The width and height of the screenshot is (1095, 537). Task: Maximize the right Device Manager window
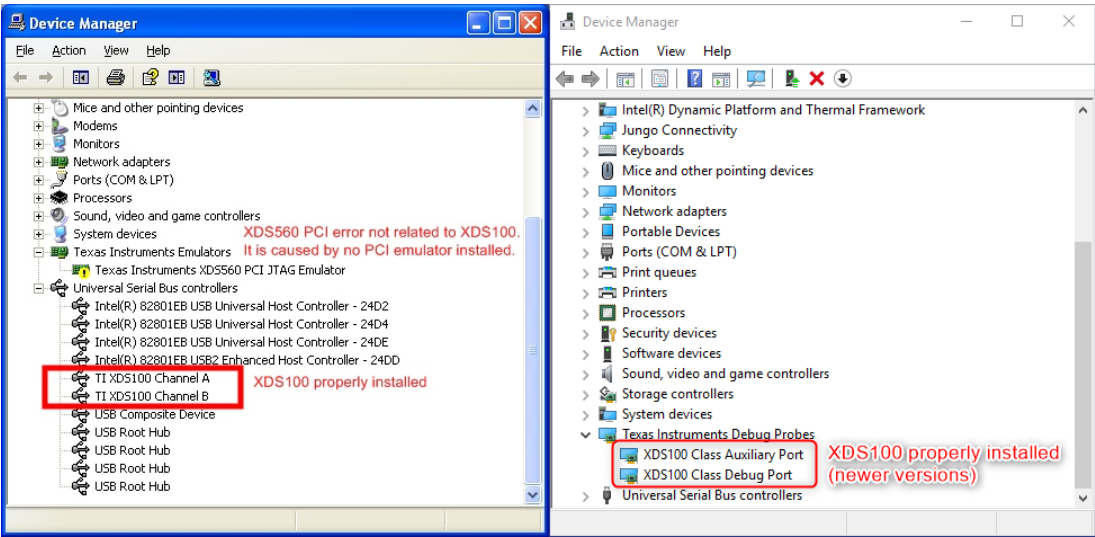(x=1017, y=22)
